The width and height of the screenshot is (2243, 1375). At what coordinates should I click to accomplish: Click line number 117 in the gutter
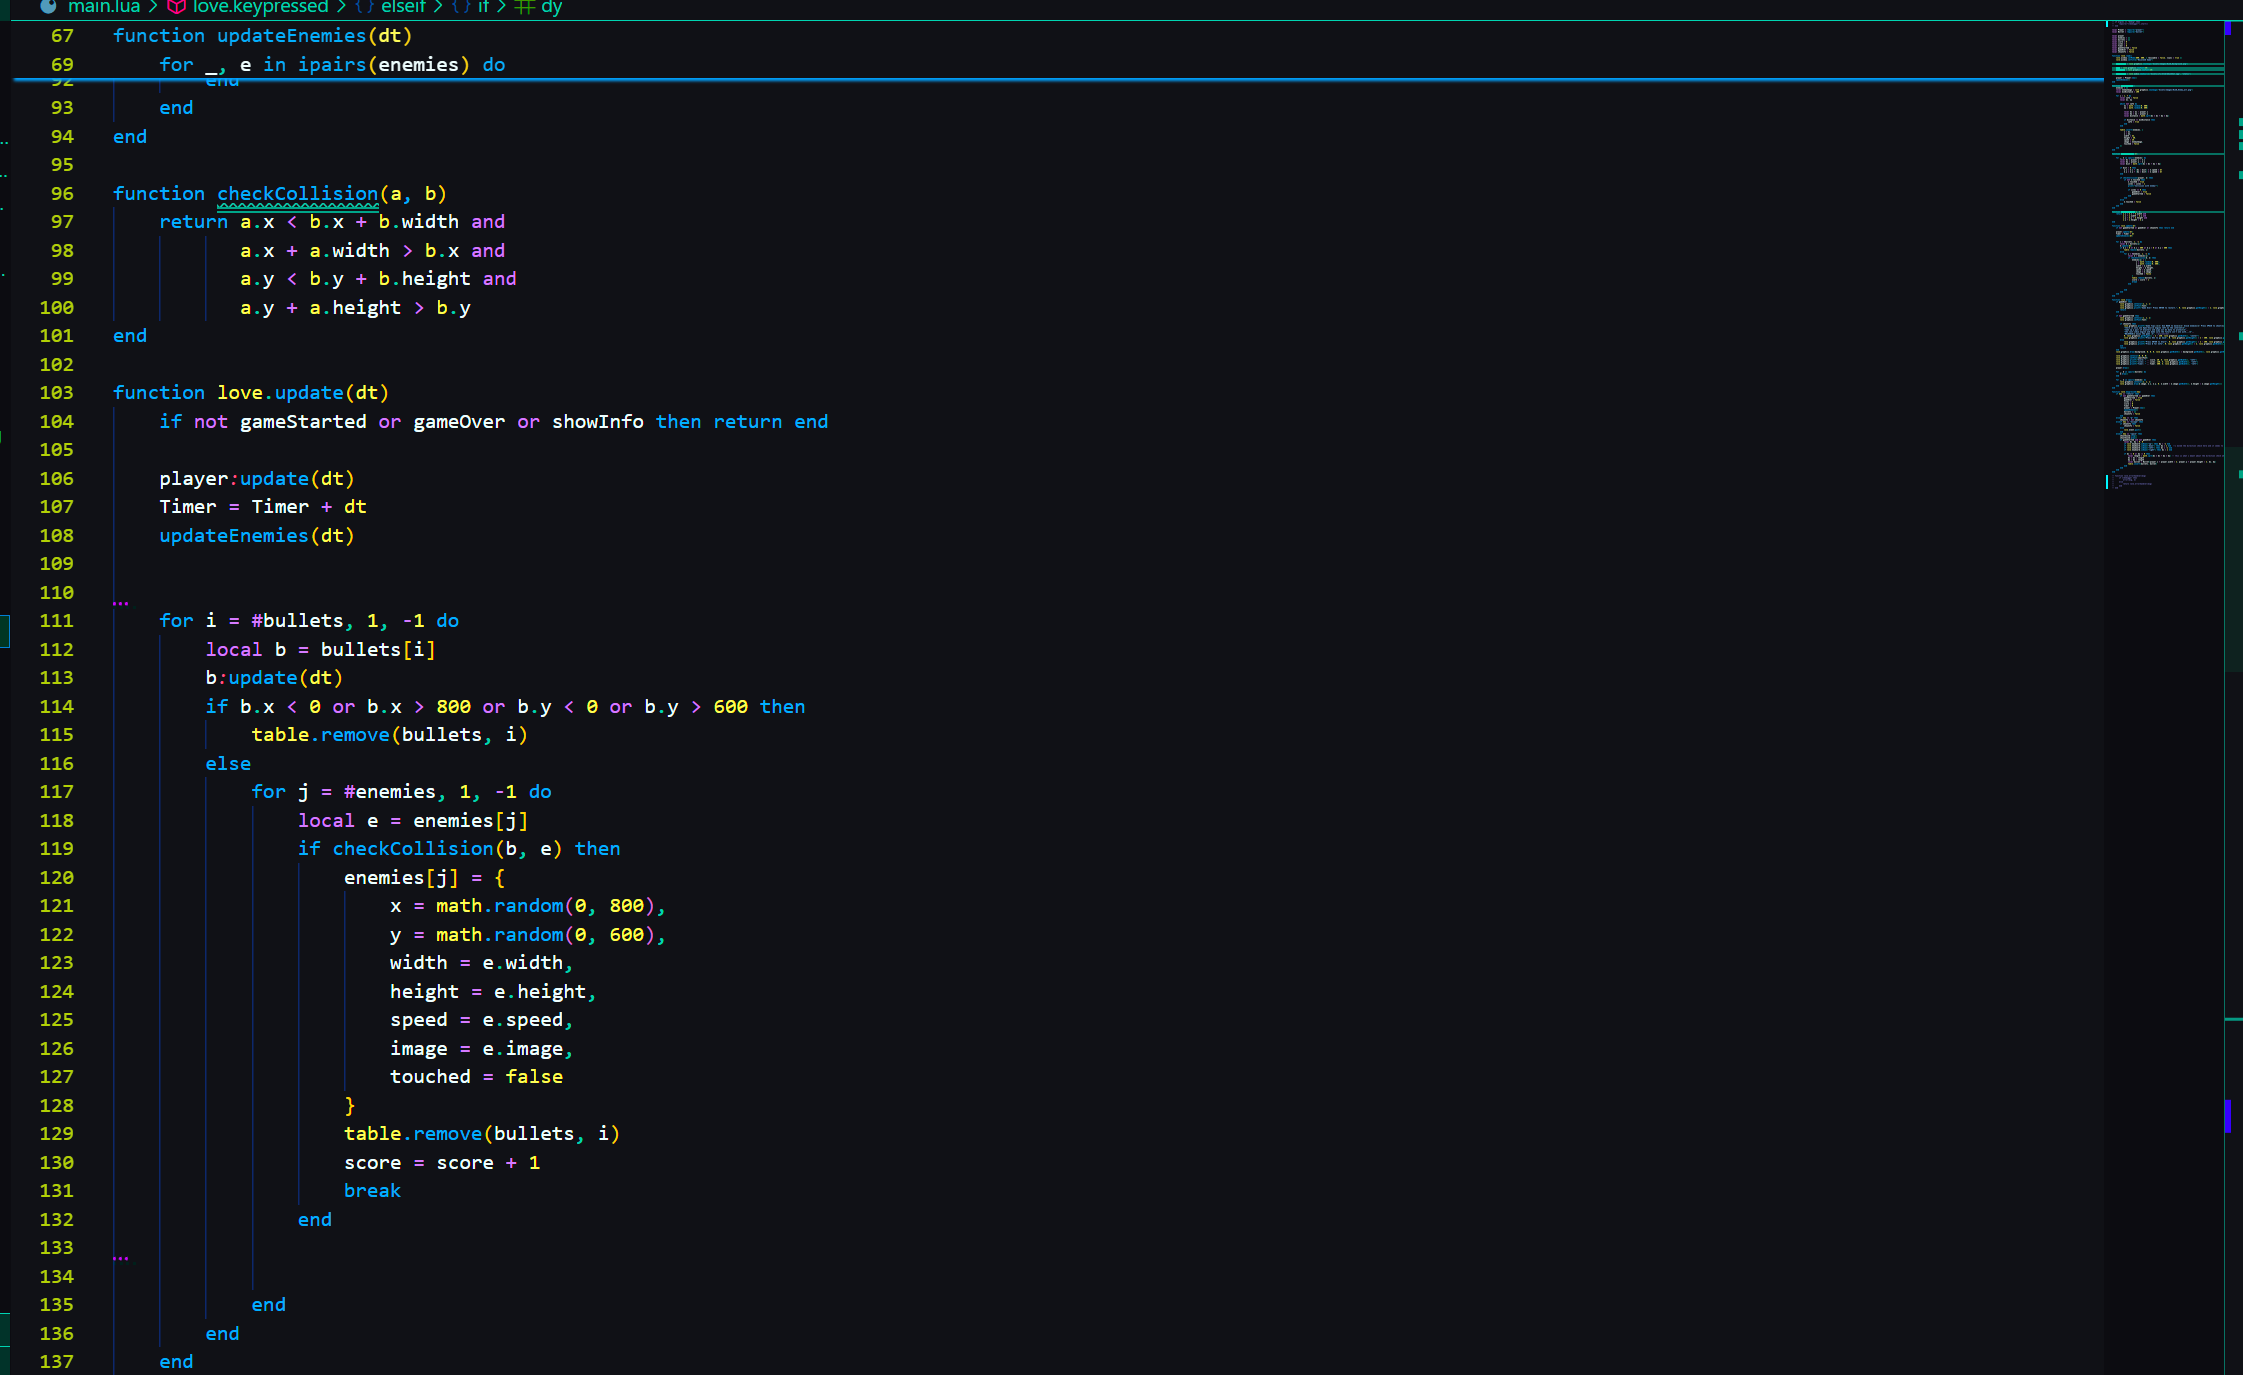(56, 792)
